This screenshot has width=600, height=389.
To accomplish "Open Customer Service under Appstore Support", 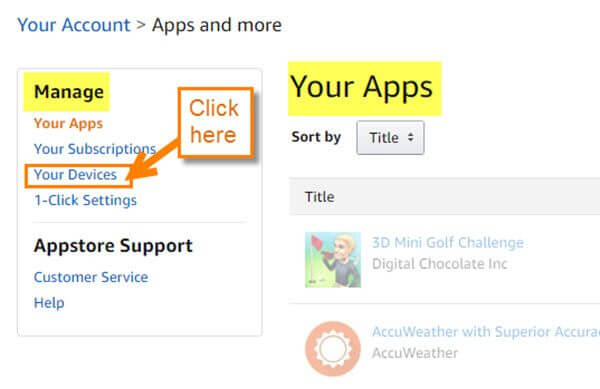I will (x=91, y=277).
